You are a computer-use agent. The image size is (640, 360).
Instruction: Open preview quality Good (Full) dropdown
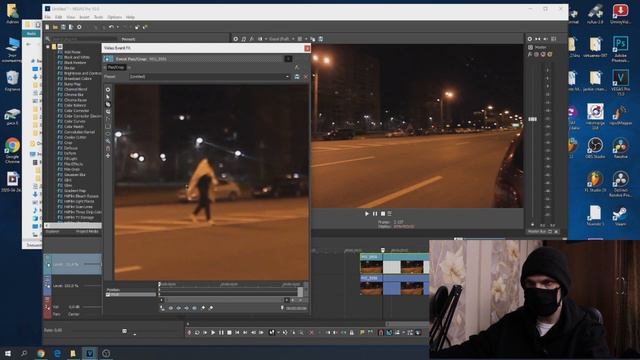pyautogui.click(x=281, y=39)
